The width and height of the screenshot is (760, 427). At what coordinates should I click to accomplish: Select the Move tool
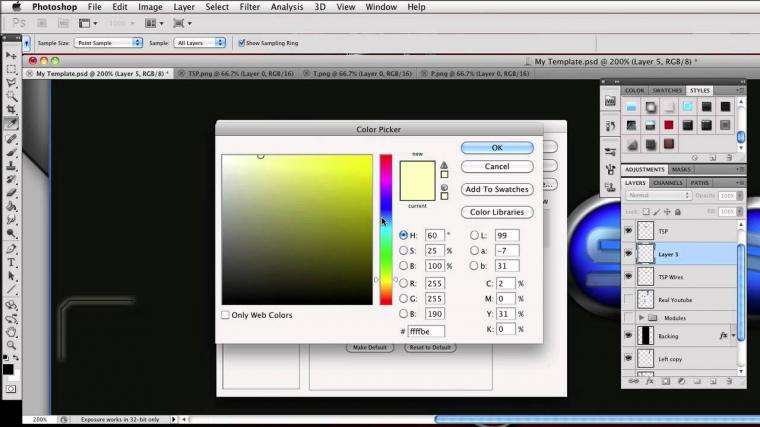(x=11, y=54)
